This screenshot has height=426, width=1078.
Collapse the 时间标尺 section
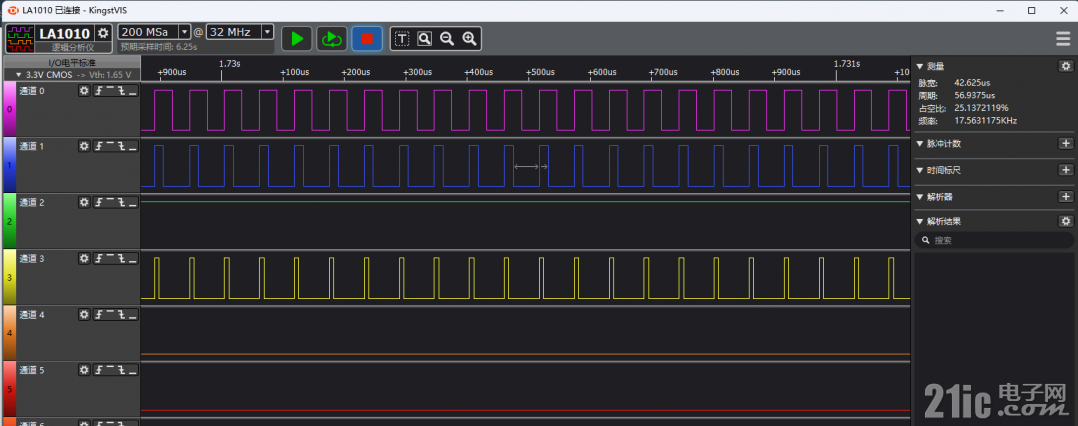coord(920,170)
